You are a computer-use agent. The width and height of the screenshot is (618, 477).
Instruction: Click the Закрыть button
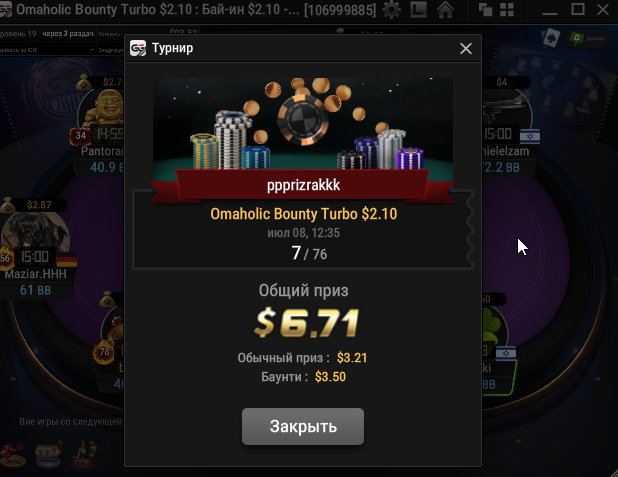[x=303, y=427]
